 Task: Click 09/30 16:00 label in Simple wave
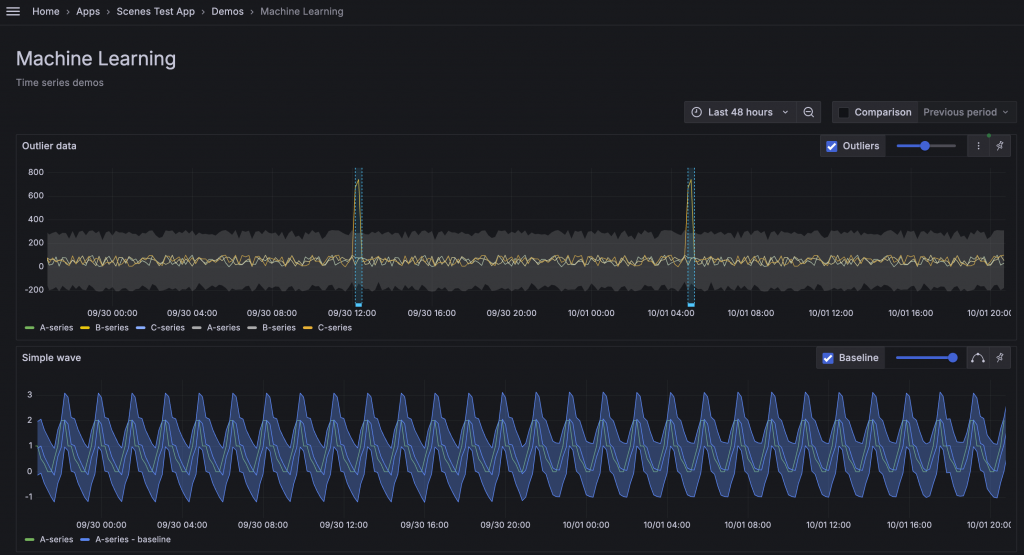click(424, 525)
